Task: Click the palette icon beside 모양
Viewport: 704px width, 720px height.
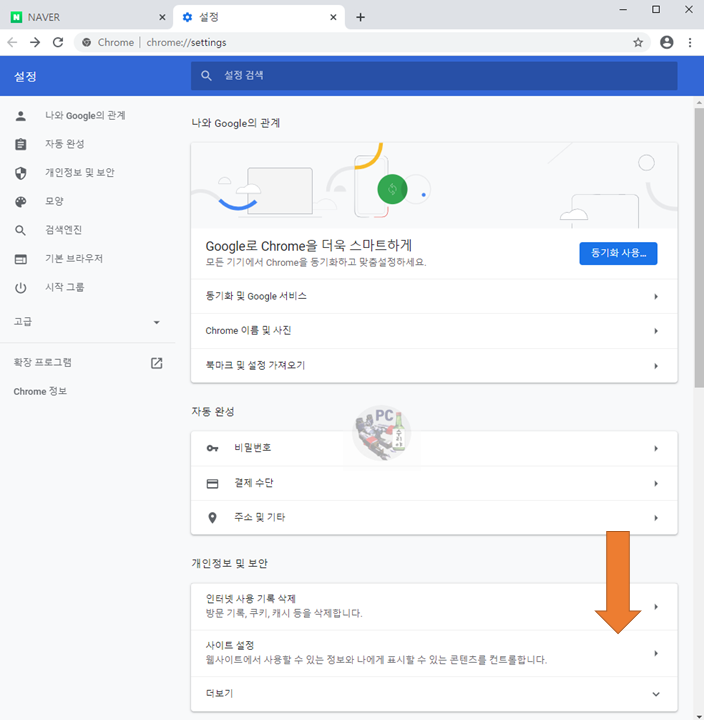Action: [x=21, y=202]
